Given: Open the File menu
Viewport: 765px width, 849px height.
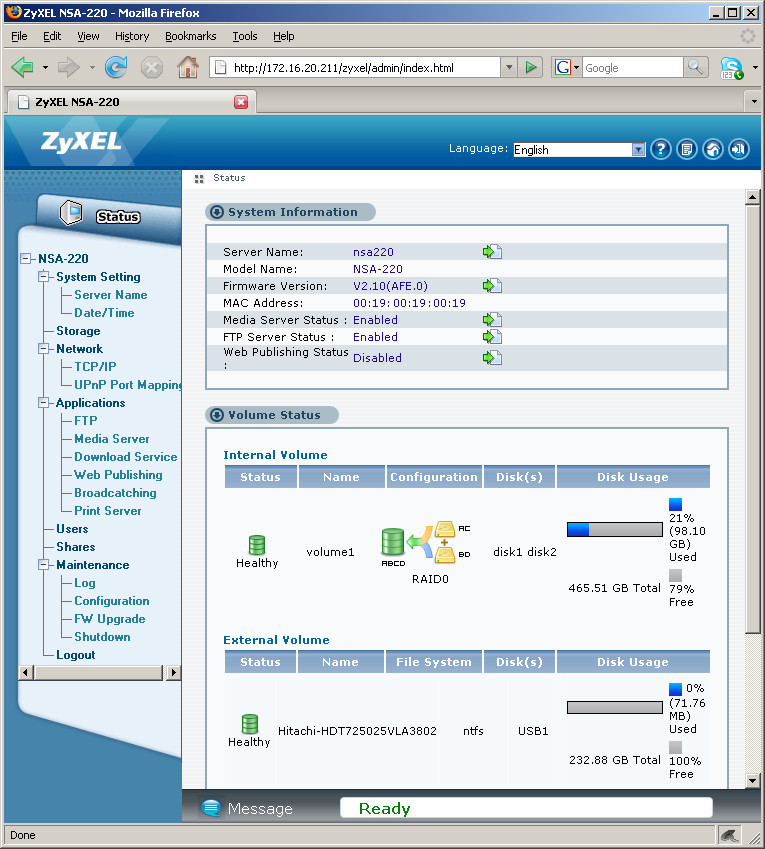Looking at the screenshot, I should [19, 36].
